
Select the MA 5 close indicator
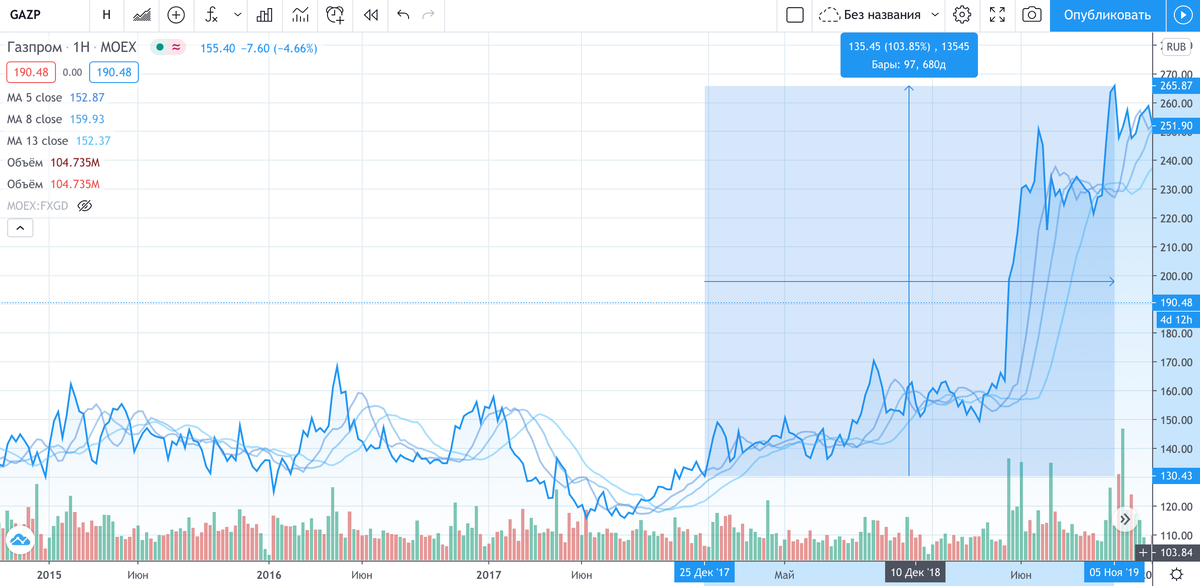[55, 97]
